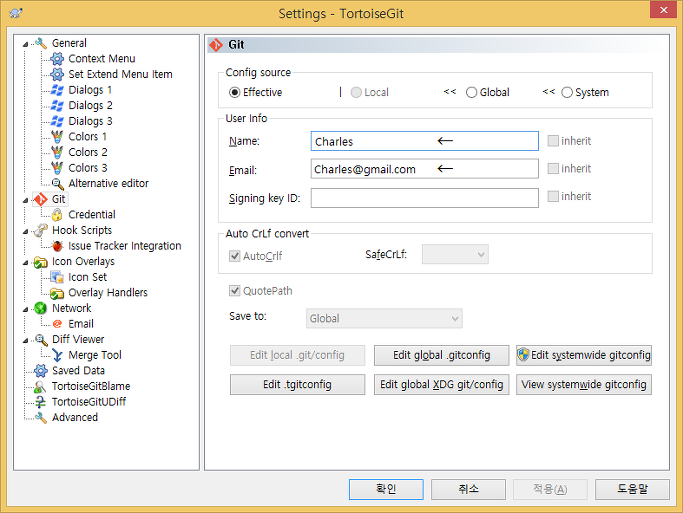This screenshot has height=513, width=683.
Task: Click the 확인 (OK) button
Action: (386, 489)
